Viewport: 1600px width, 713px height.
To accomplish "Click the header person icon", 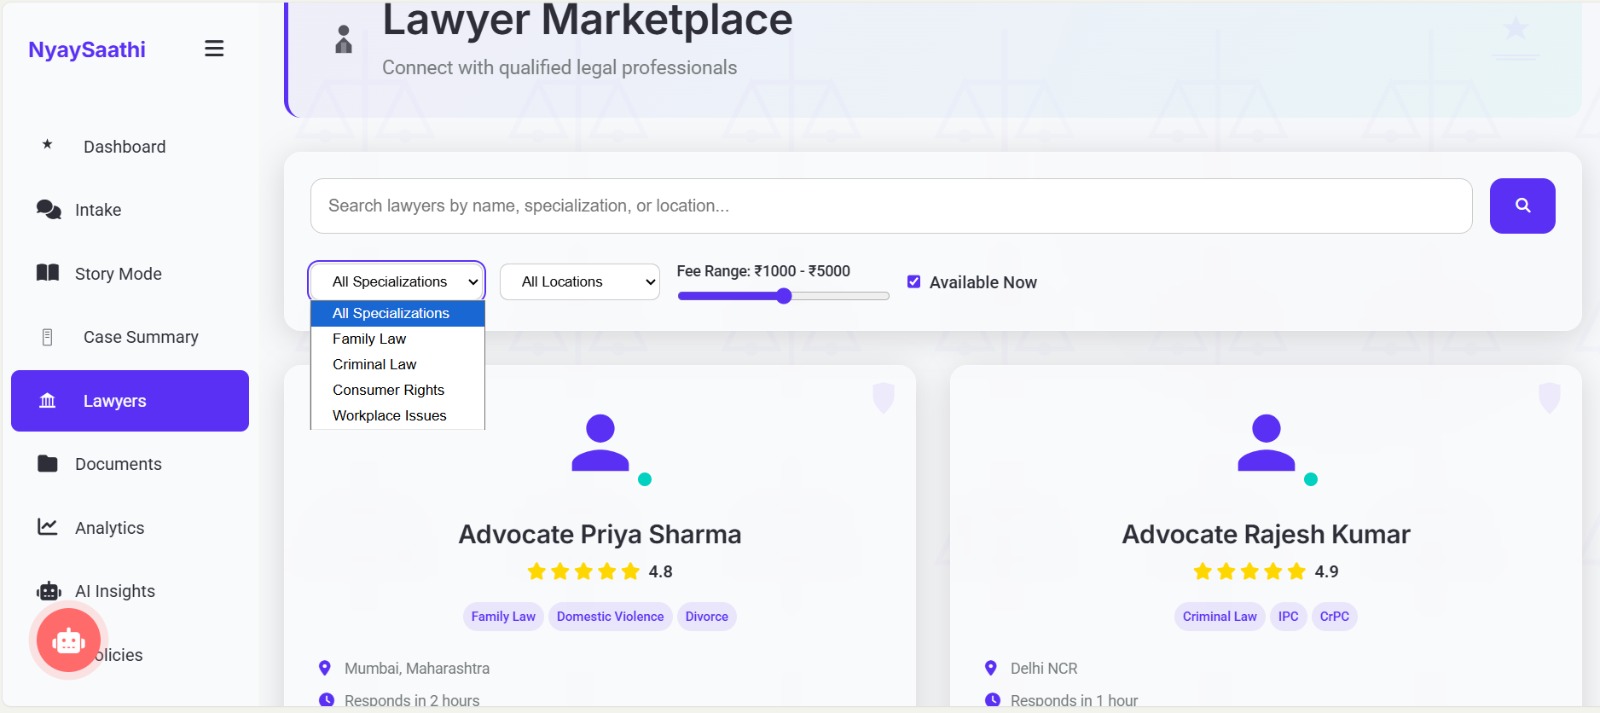I will click(x=344, y=40).
